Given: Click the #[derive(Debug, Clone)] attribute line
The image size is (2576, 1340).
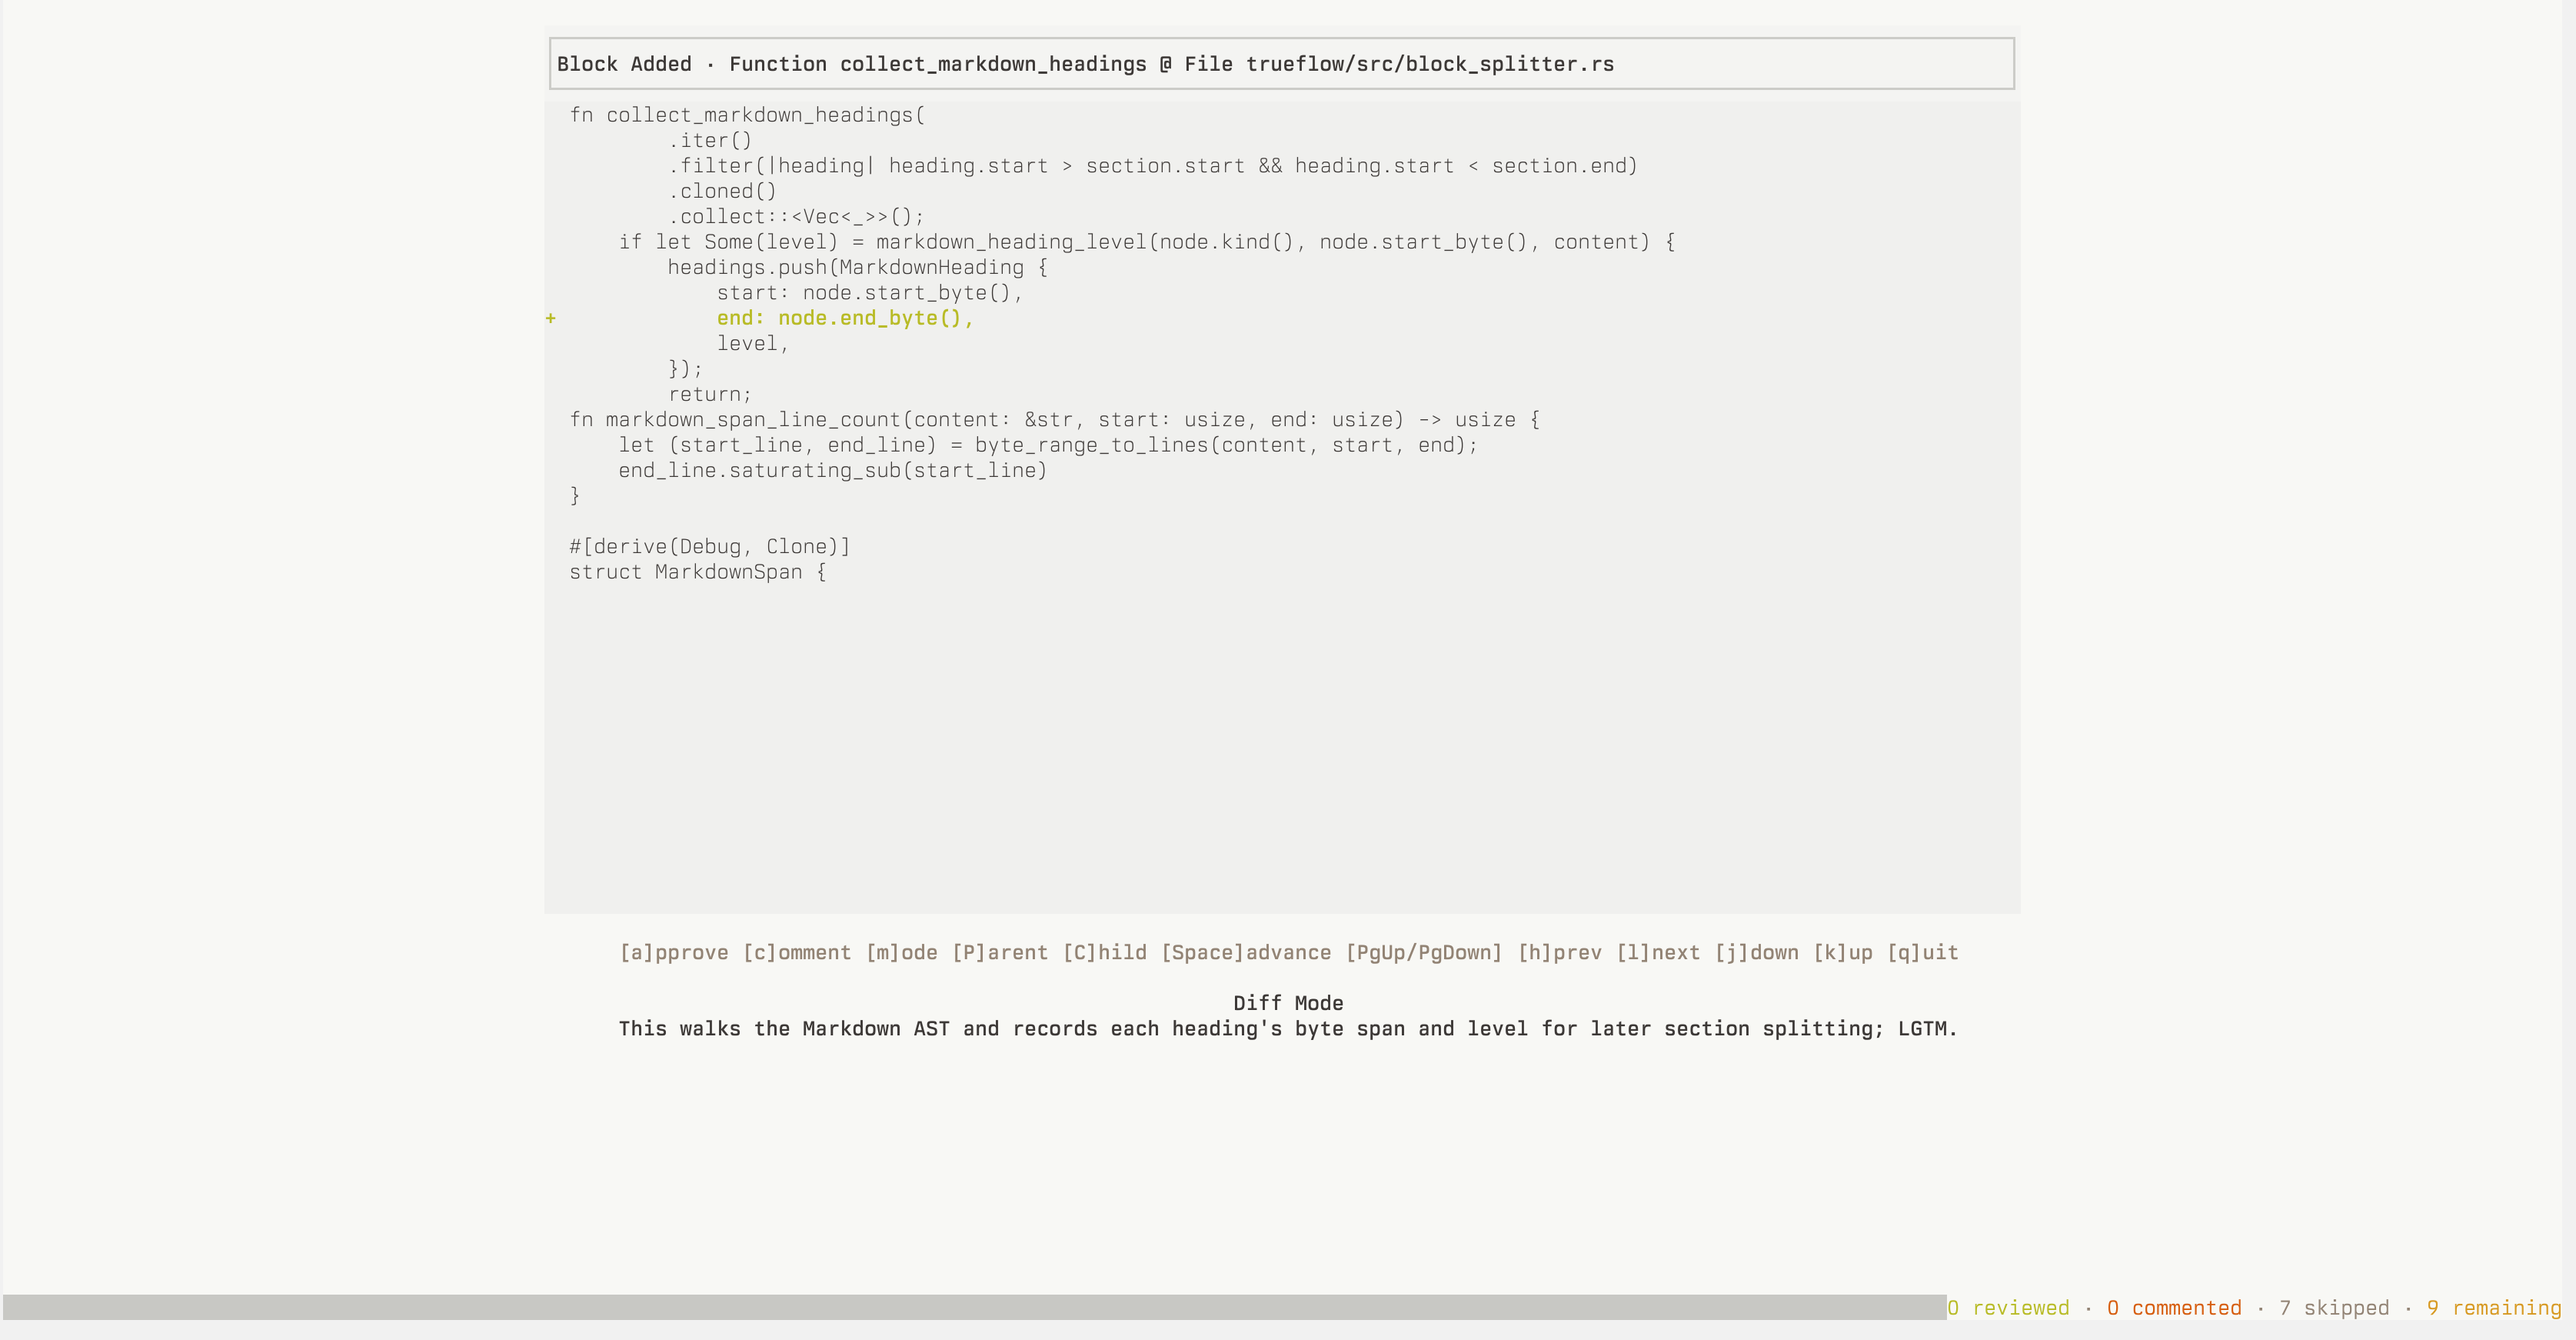Looking at the screenshot, I should [x=710, y=546].
